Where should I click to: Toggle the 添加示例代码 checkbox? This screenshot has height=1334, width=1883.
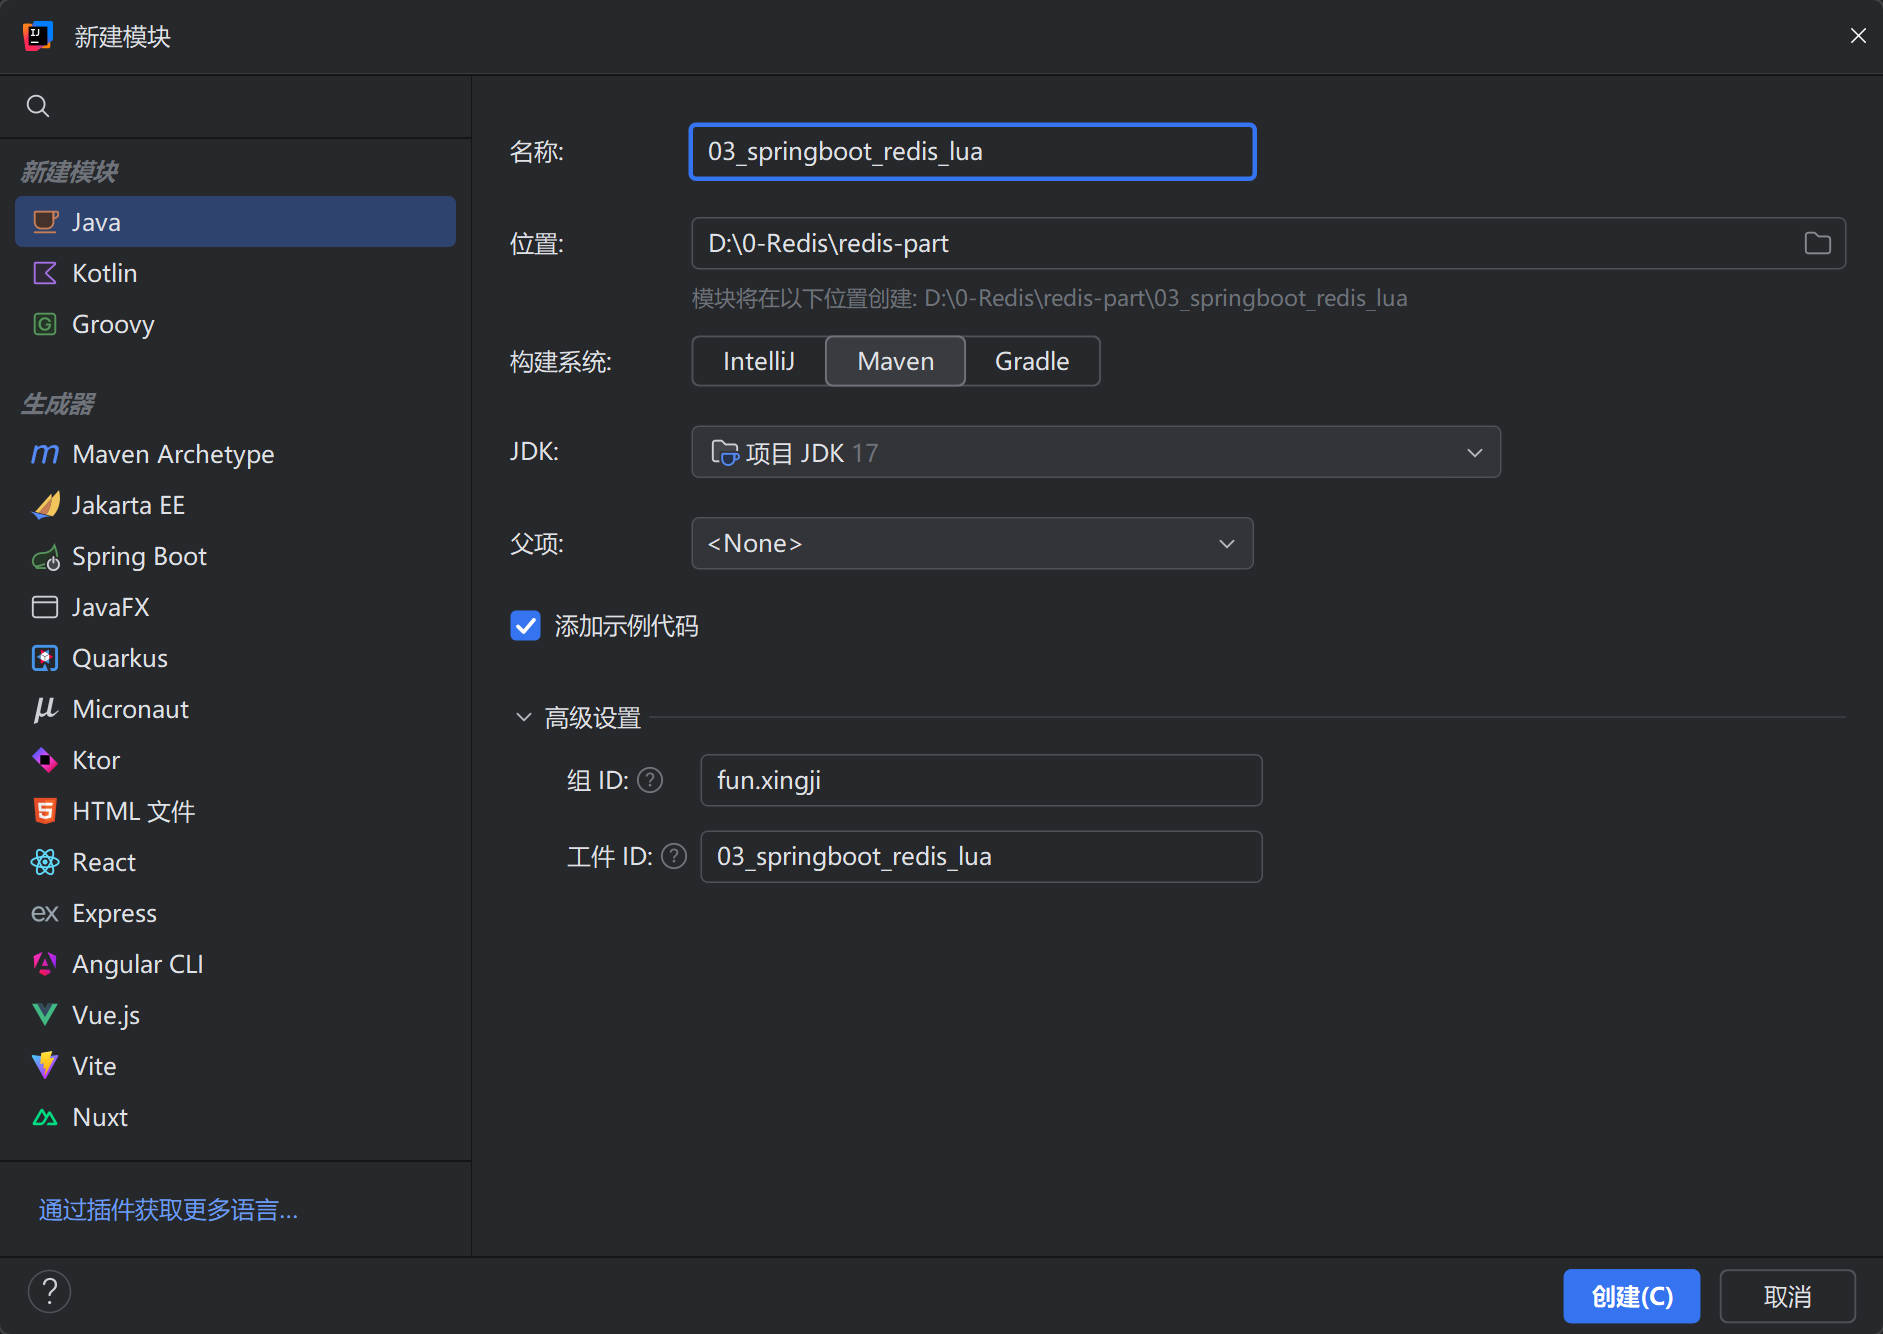(526, 626)
